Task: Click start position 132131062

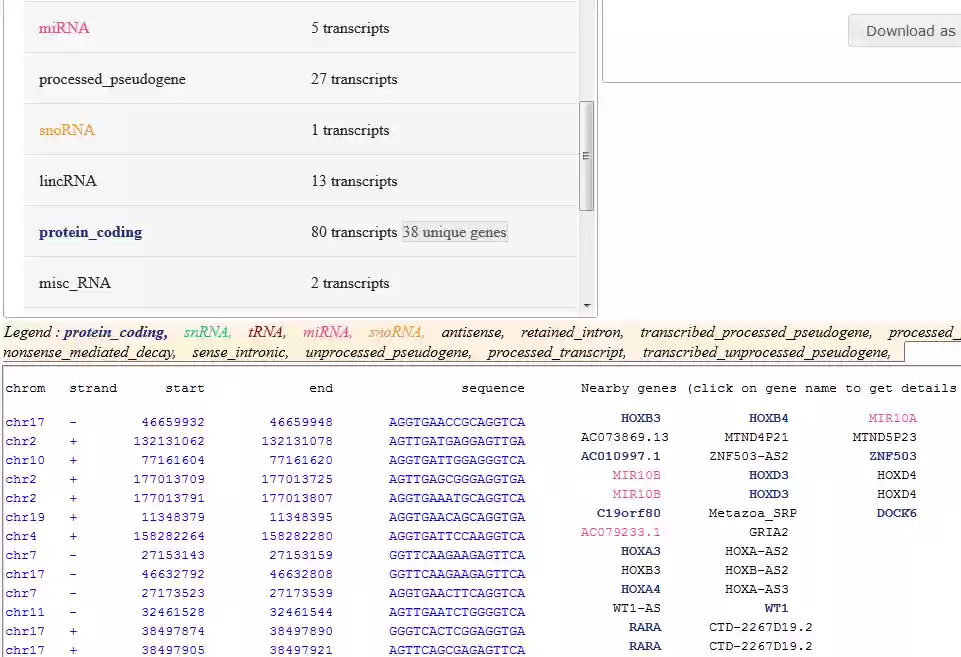Action: pos(169,441)
